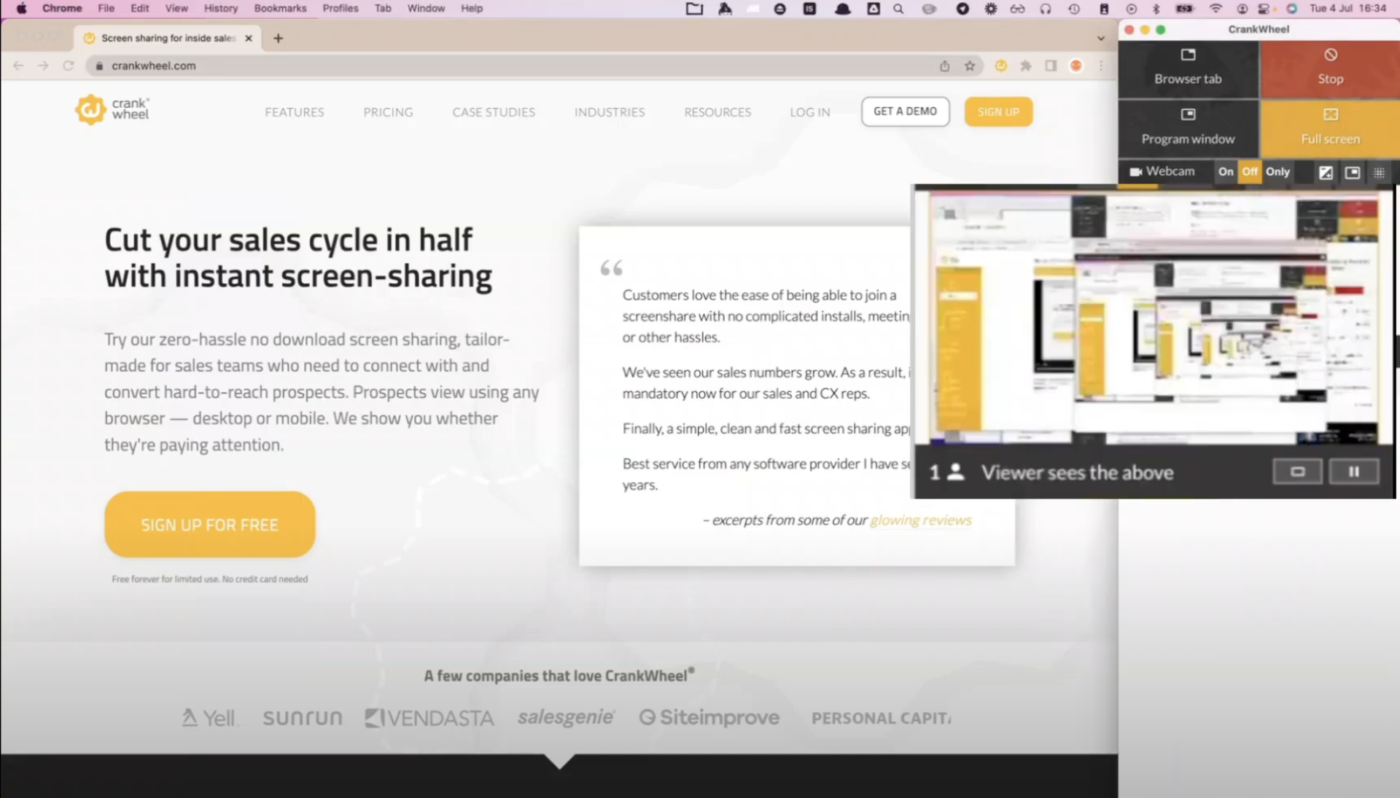Viewport: 1400px width, 798px height.
Task: Click the viewer preview thumbnail
Action: pos(1154,318)
